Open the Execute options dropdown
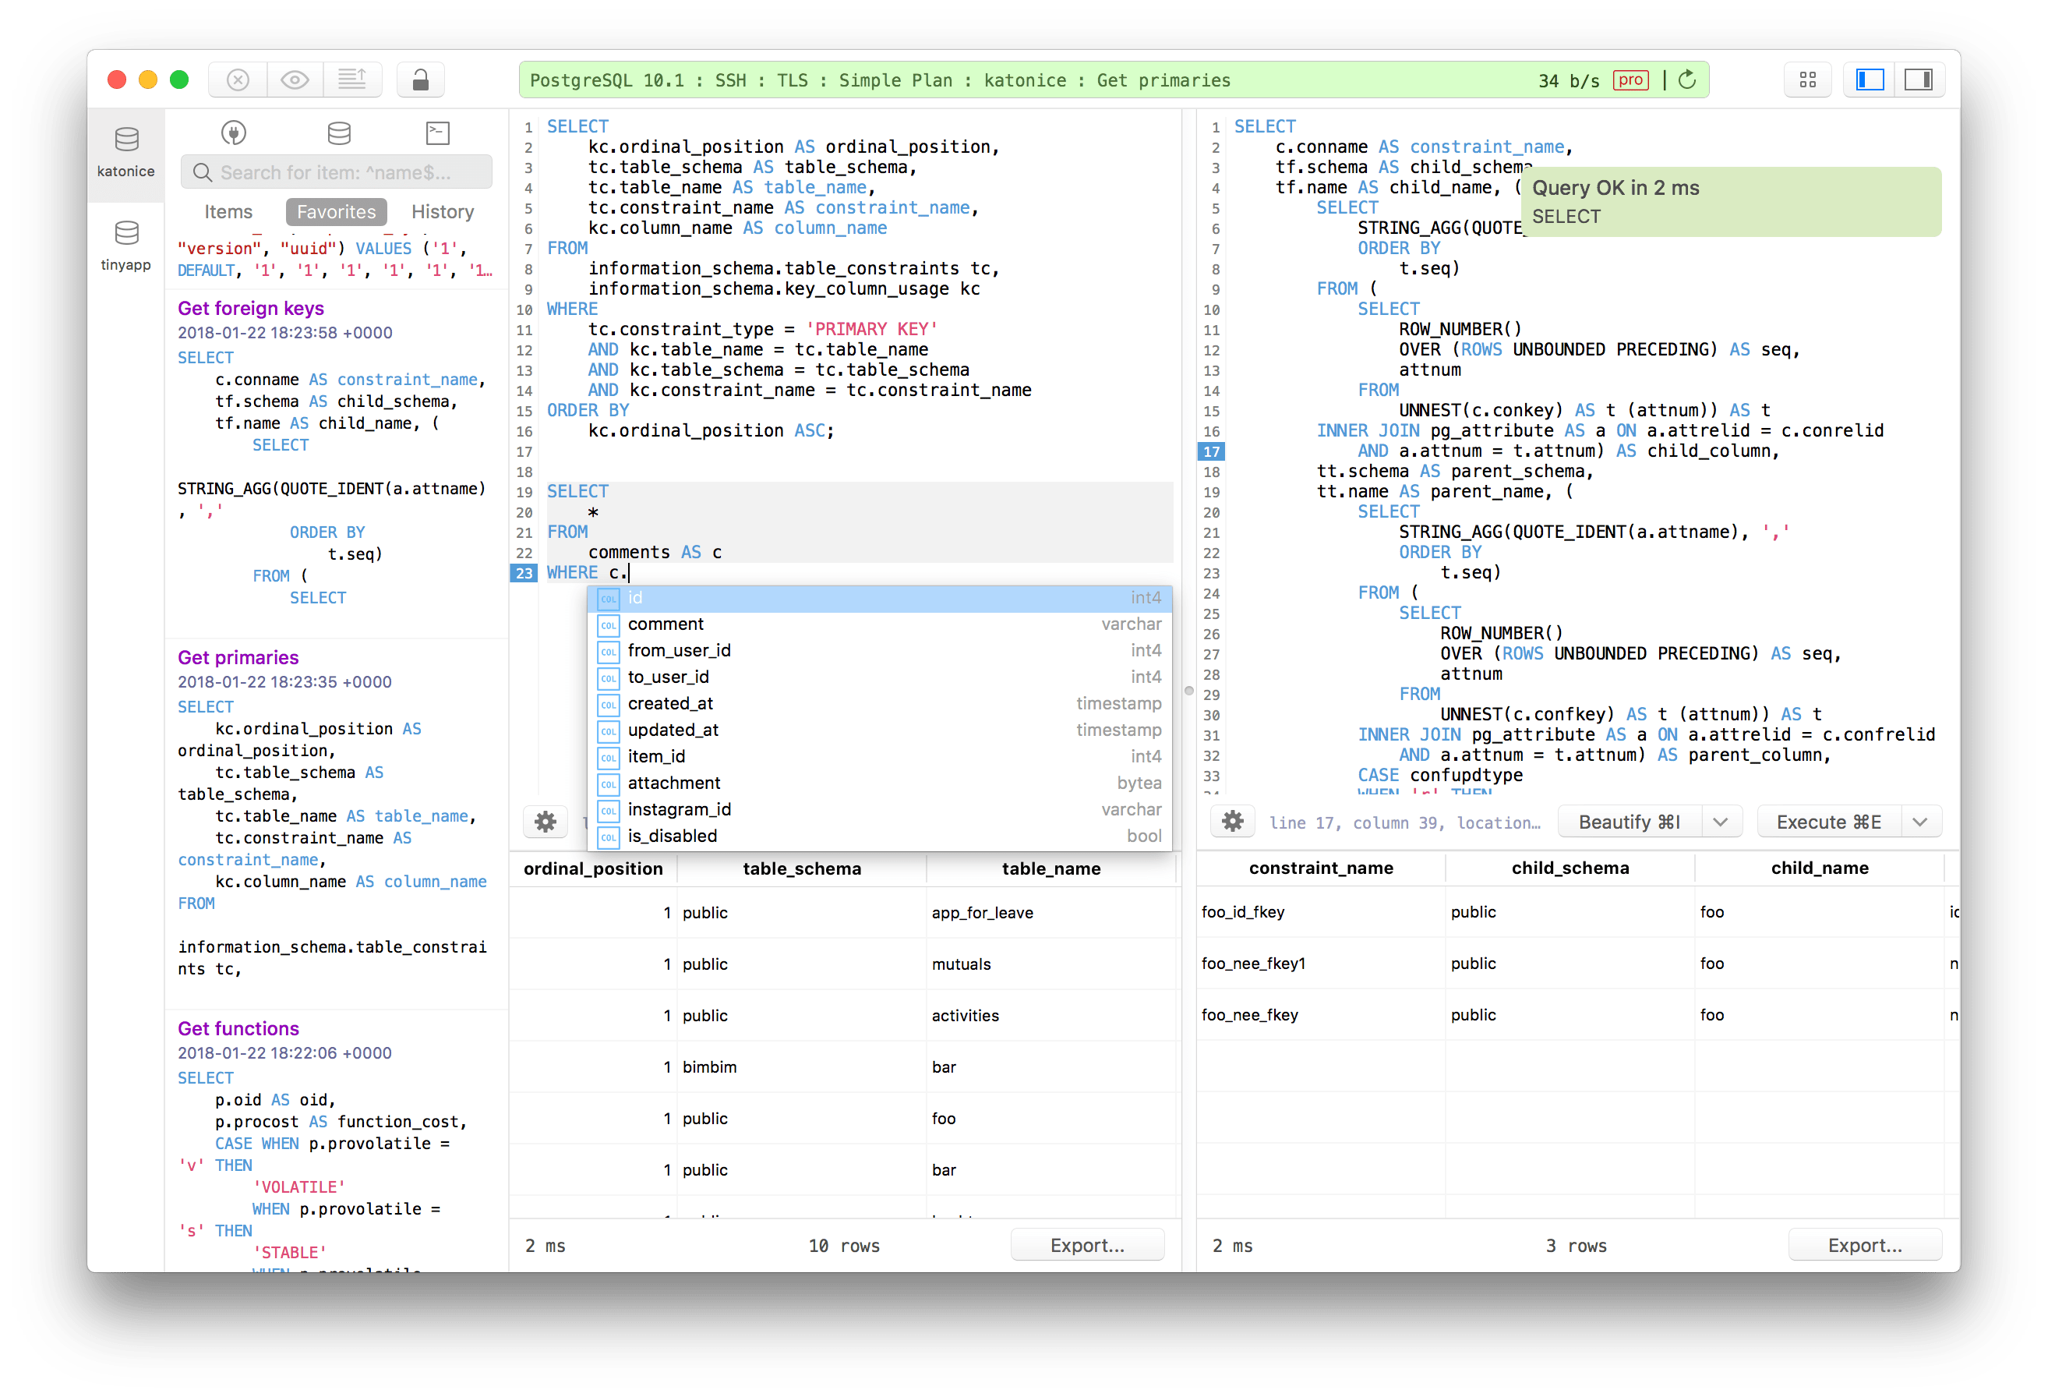The width and height of the screenshot is (2048, 1397). [x=1920, y=821]
